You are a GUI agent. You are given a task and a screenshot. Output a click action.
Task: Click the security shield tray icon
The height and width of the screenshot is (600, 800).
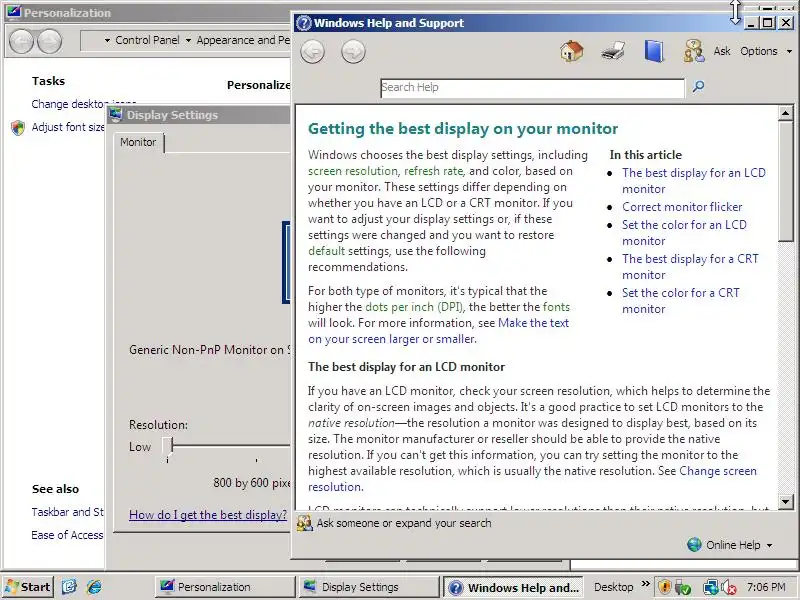(x=664, y=587)
